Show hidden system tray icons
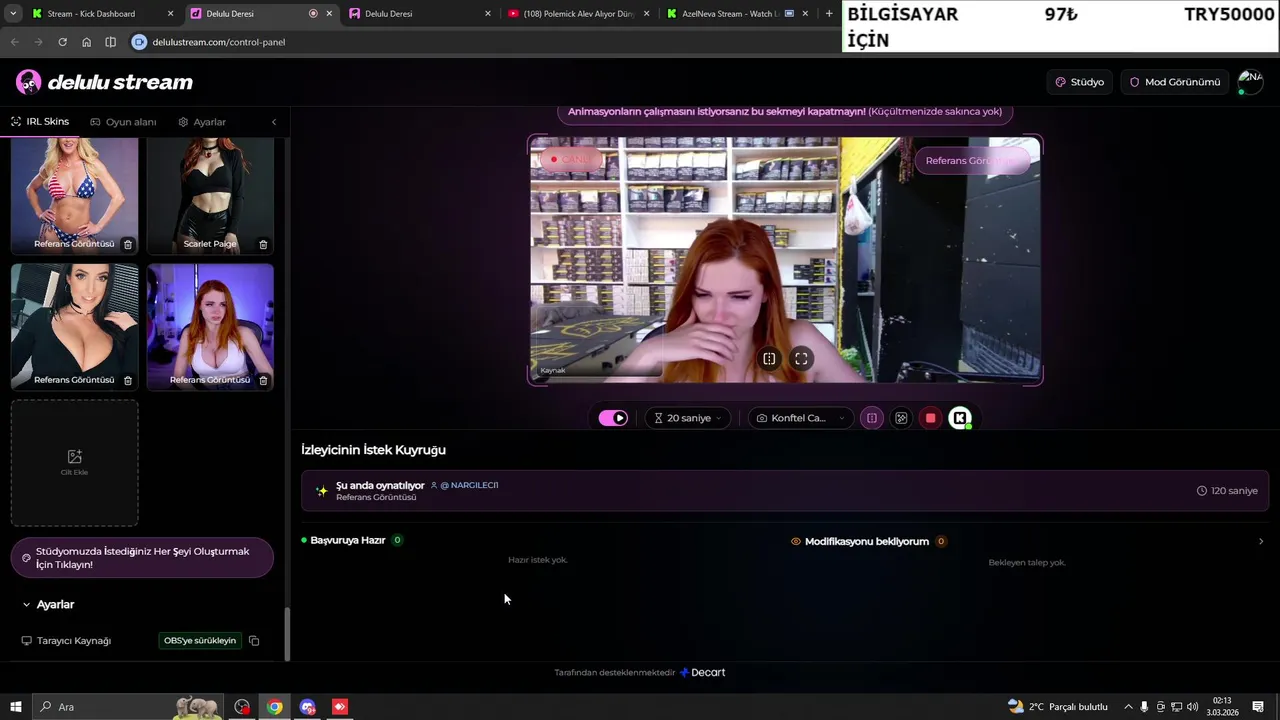The height and width of the screenshot is (720, 1280). 1128,707
